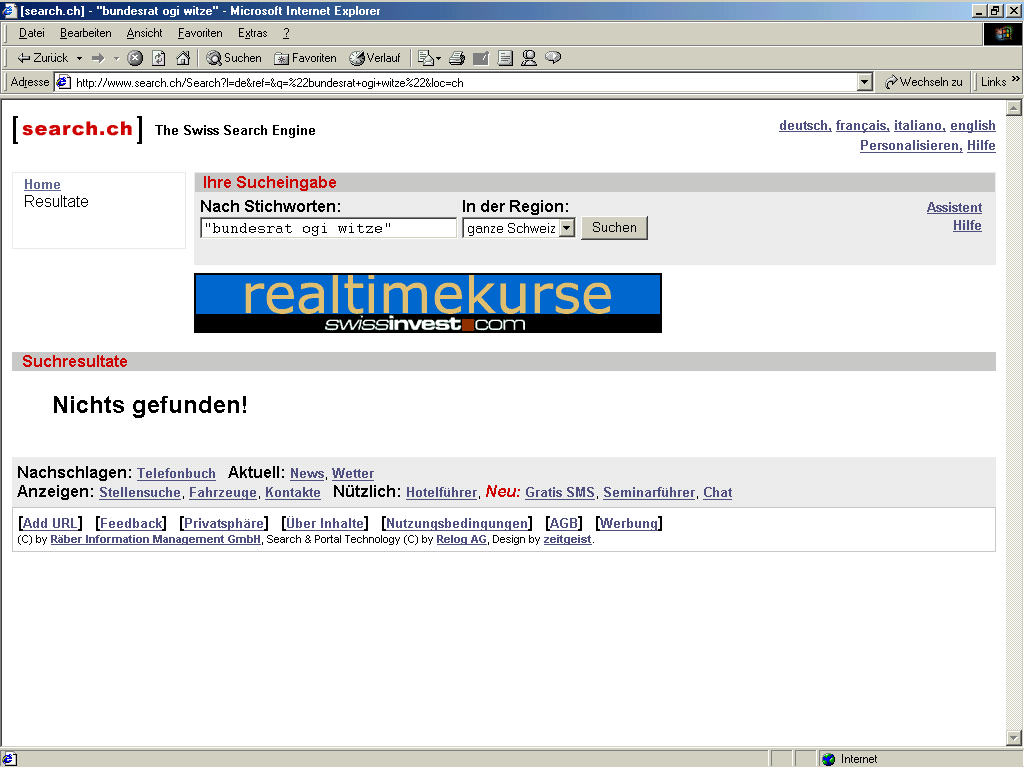Open the Kontakte link
The image size is (1024, 768).
click(293, 492)
